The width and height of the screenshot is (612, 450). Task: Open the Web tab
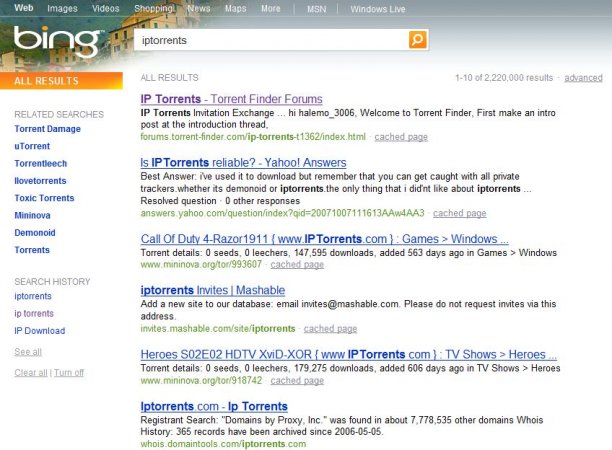pos(24,8)
